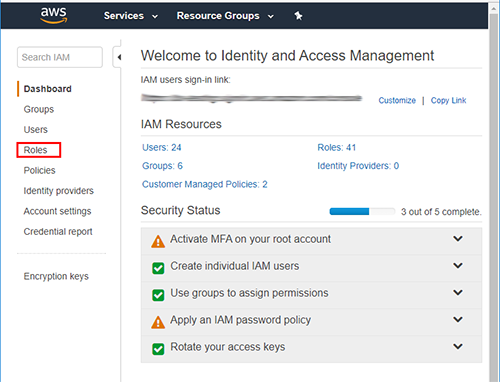Screen dimensions: 500x382
Task: Open Users in the IAM sidebar
Action: [x=36, y=130]
